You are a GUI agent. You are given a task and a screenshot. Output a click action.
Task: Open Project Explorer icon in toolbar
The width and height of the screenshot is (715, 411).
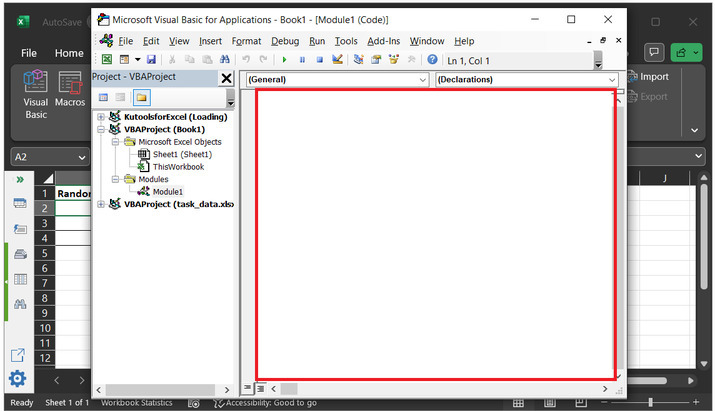click(x=358, y=59)
